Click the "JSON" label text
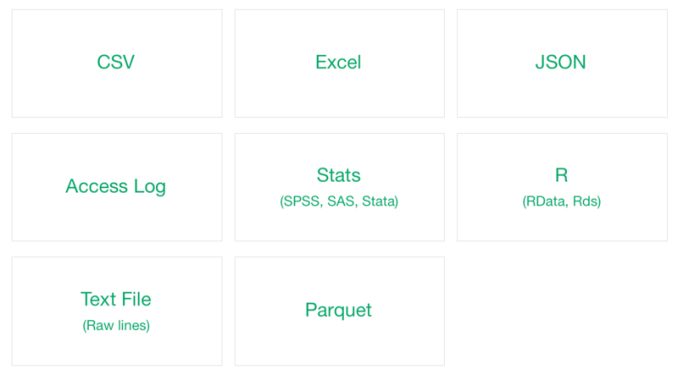 [x=561, y=62]
